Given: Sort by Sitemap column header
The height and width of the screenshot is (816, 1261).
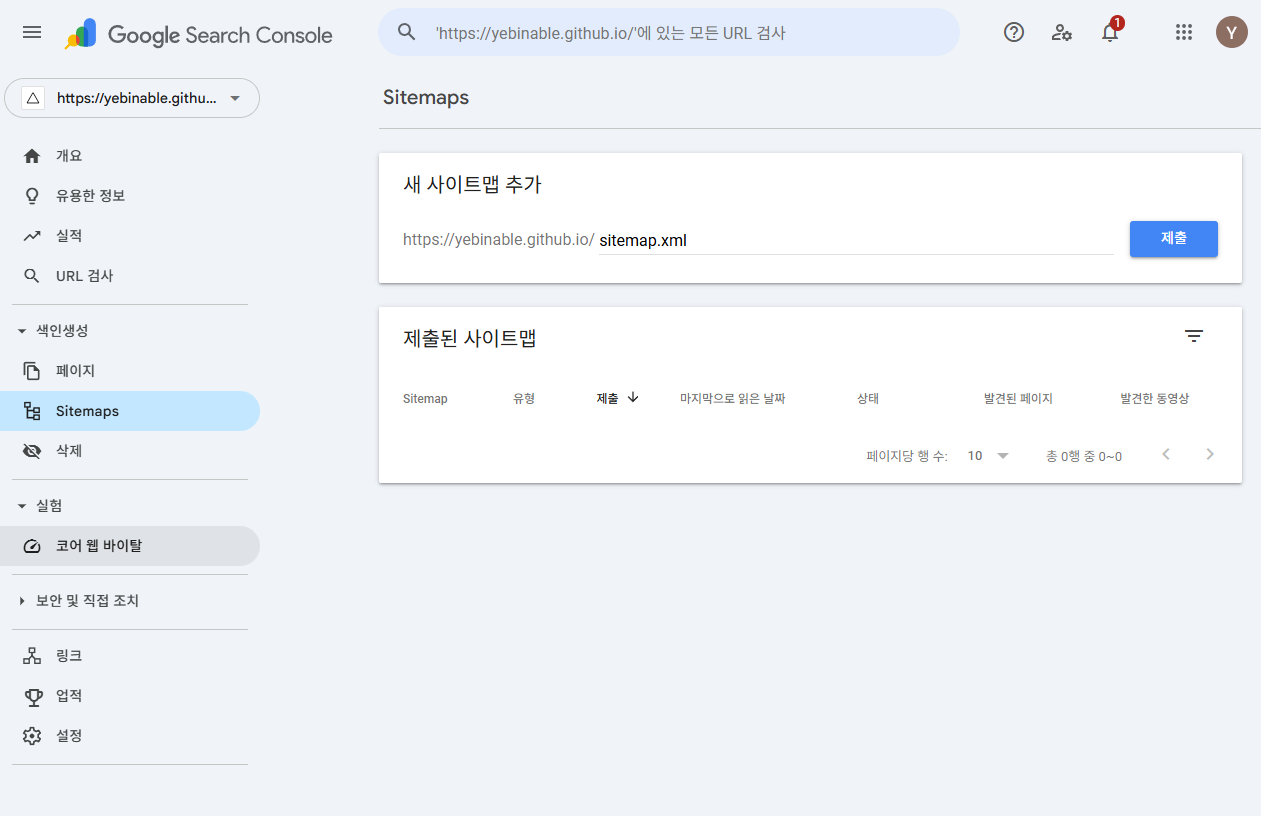Looking at the screenshot, I should click(x=425, y=398).
